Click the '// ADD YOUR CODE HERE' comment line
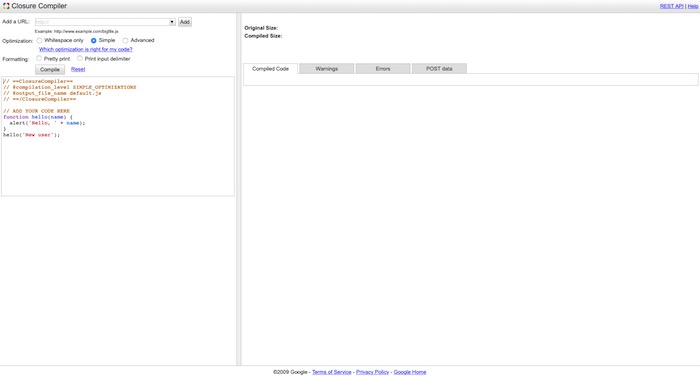 click(37, 111)
